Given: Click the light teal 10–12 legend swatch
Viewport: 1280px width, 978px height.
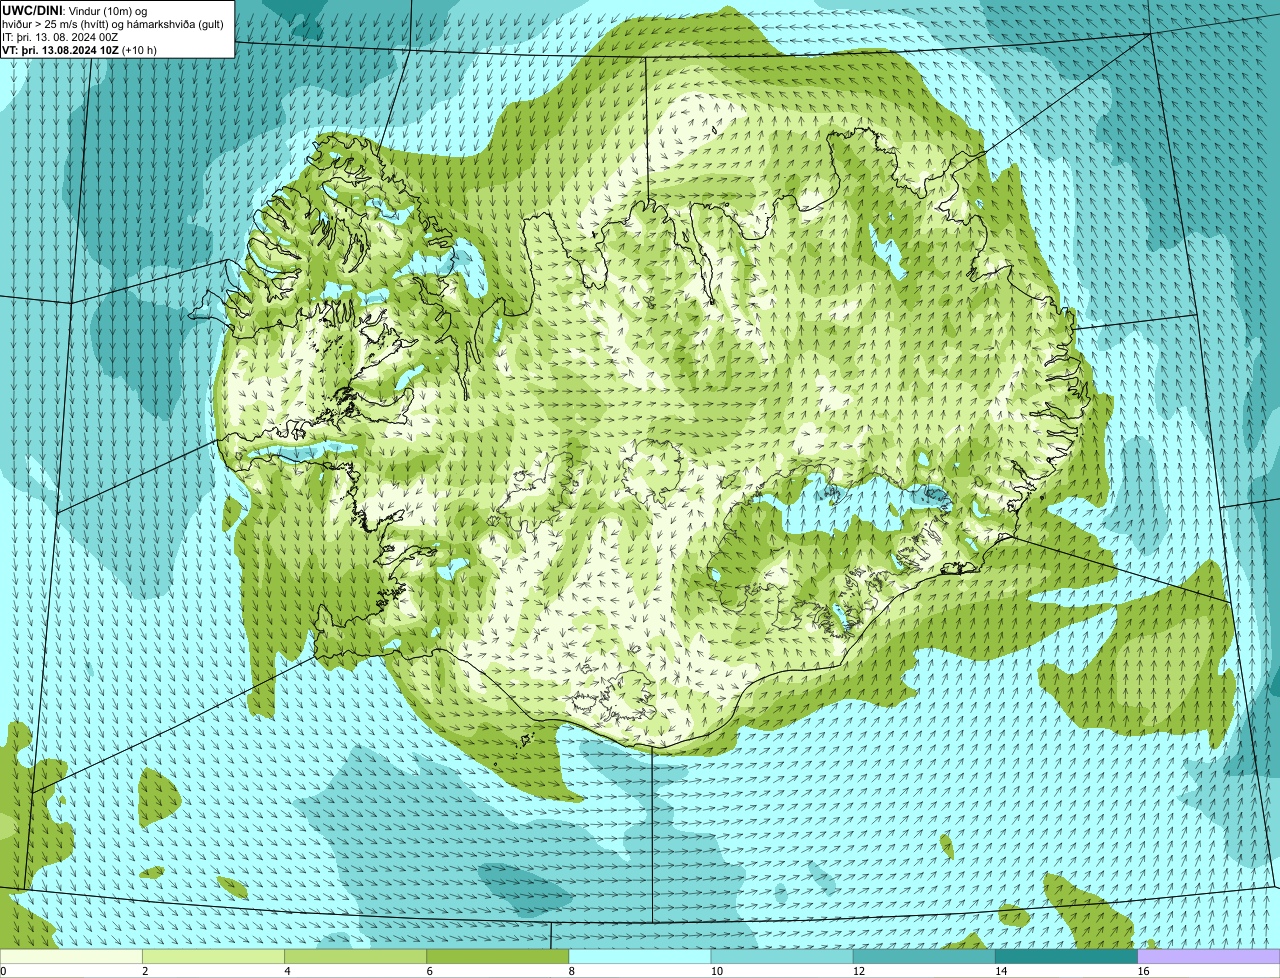Looking at the screenshot, I should click(x=782, y=956).
